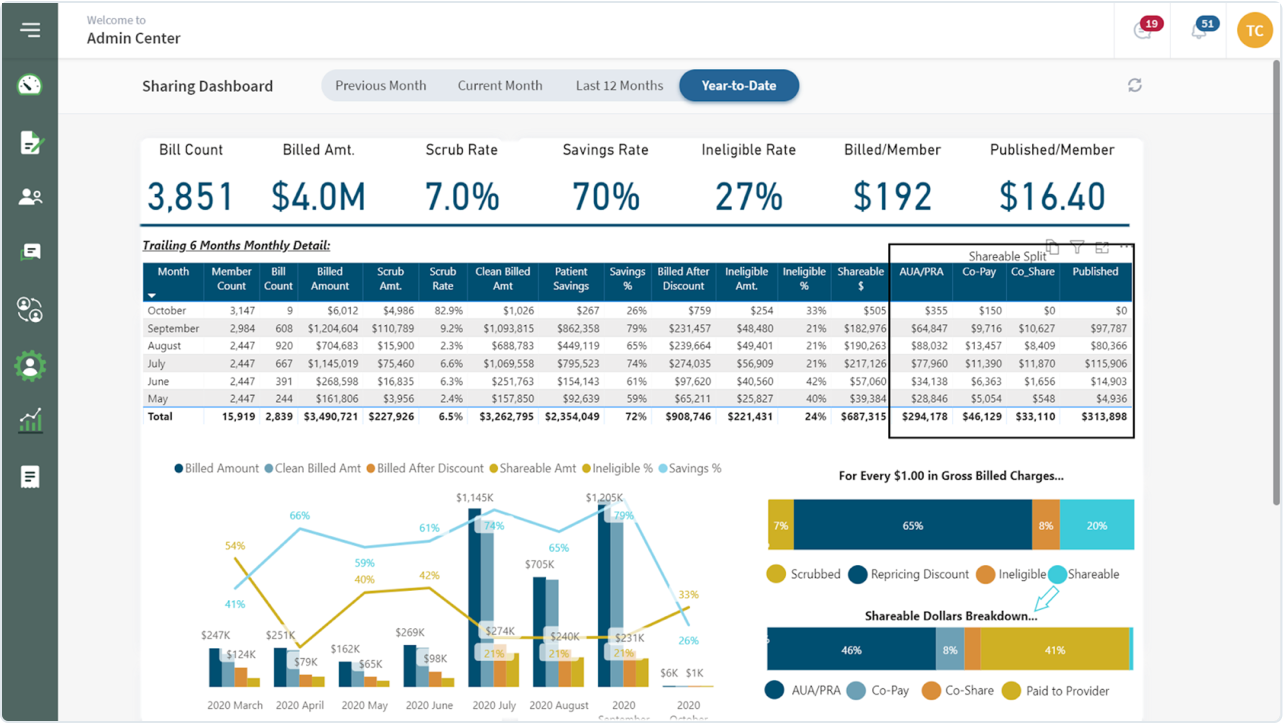Open the members sidebar icon
The width and height of the screenshot is (1284, 724).
[30, 197]
